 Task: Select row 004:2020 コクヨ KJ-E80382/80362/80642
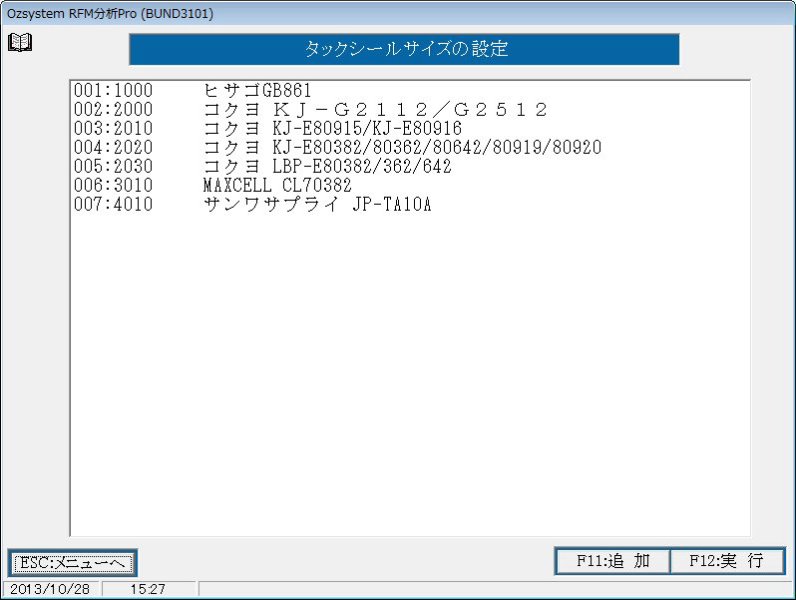[x=410, y=148]
